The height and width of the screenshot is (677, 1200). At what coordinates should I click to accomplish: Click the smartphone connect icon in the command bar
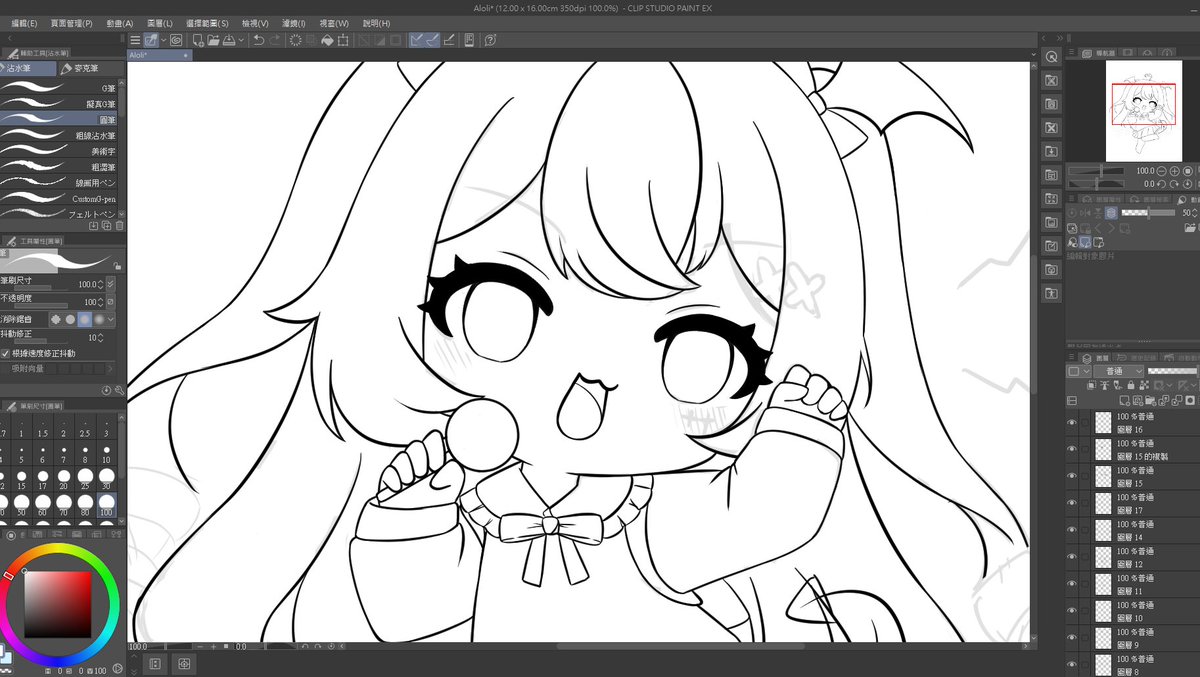coord(469,40)
